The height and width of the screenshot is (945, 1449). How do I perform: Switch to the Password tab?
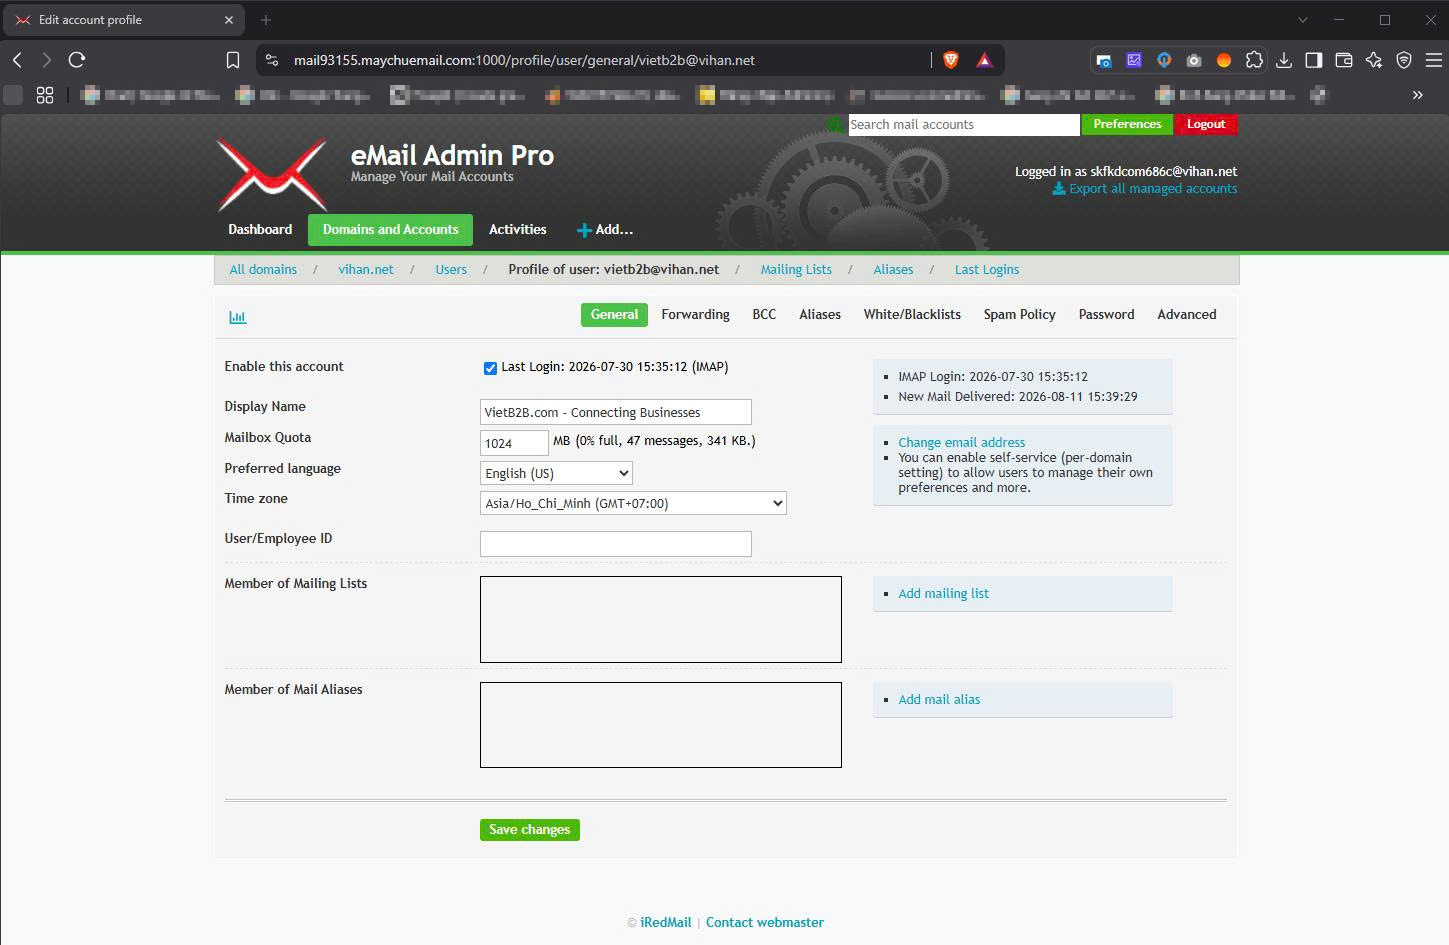click(1106, 315)
